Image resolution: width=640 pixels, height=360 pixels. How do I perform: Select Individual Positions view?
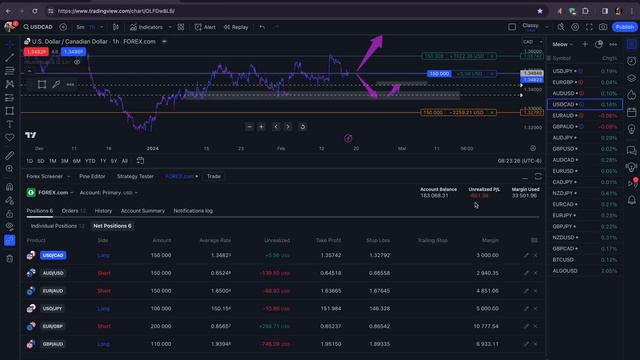(x=58, y=226)
